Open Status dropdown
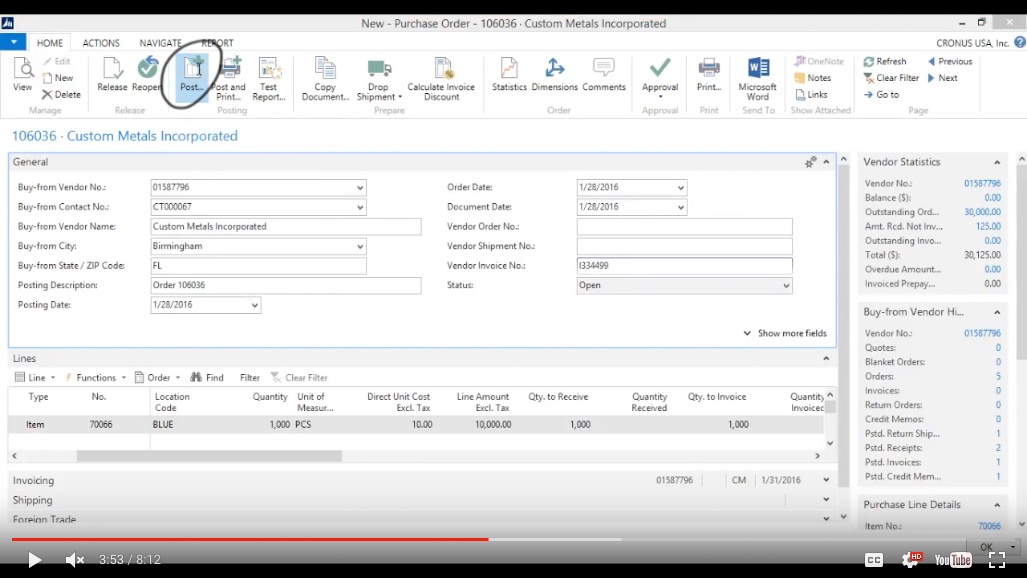Screen dimensions: 1027x578 click(786, 286)
